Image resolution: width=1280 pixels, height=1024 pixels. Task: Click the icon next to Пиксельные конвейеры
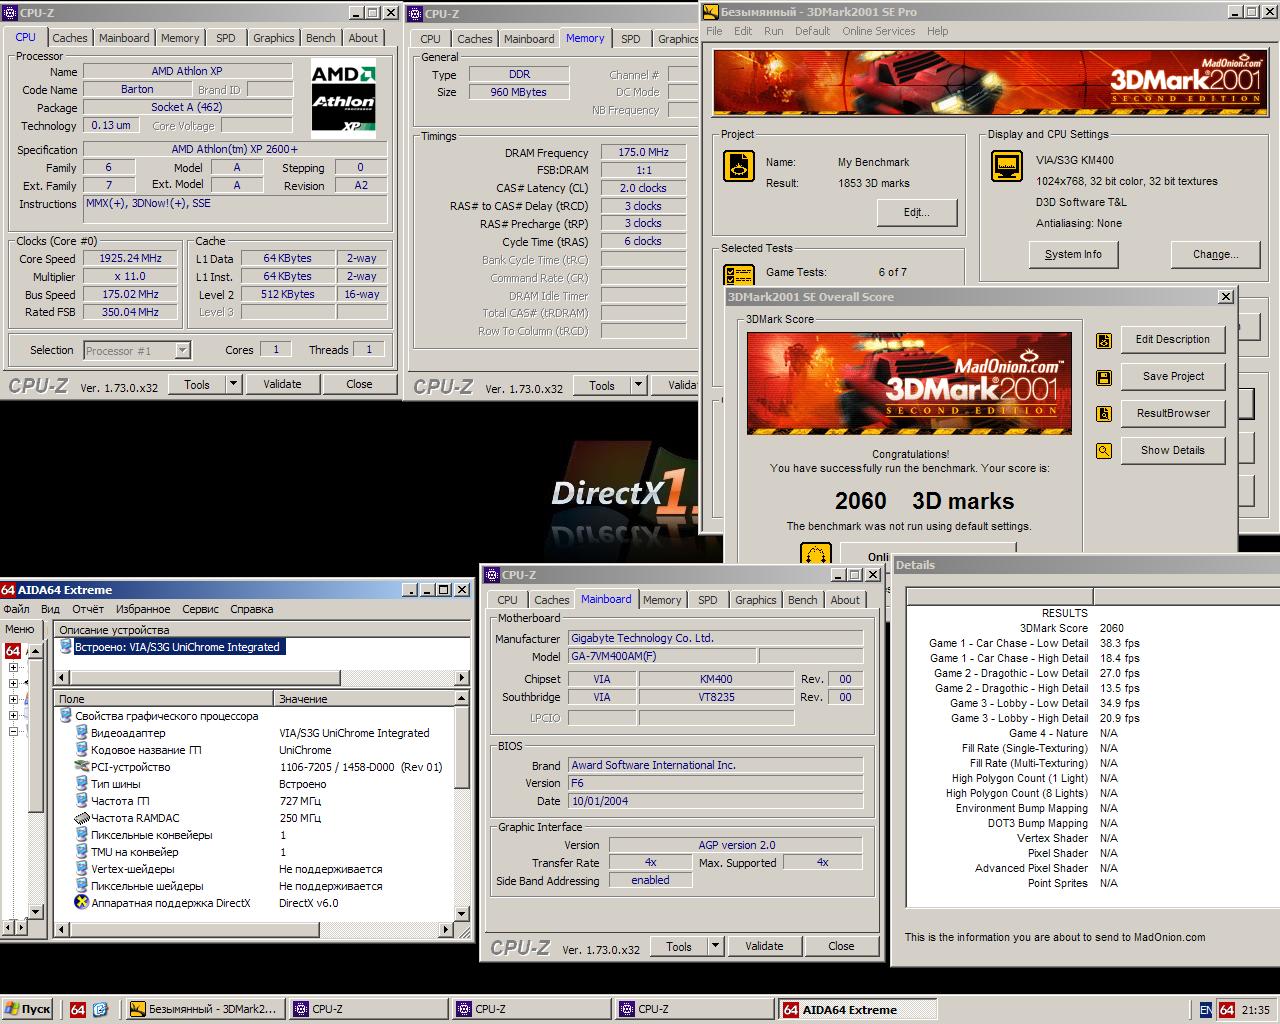tap(82, 835)
